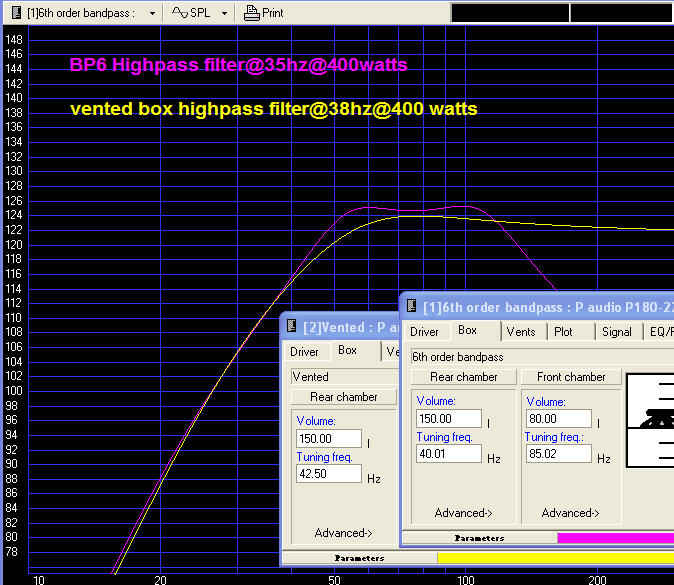This screenshot has width=674, height=585.
Task: Click the printer icon in toolbar
Action: [251, 13]
